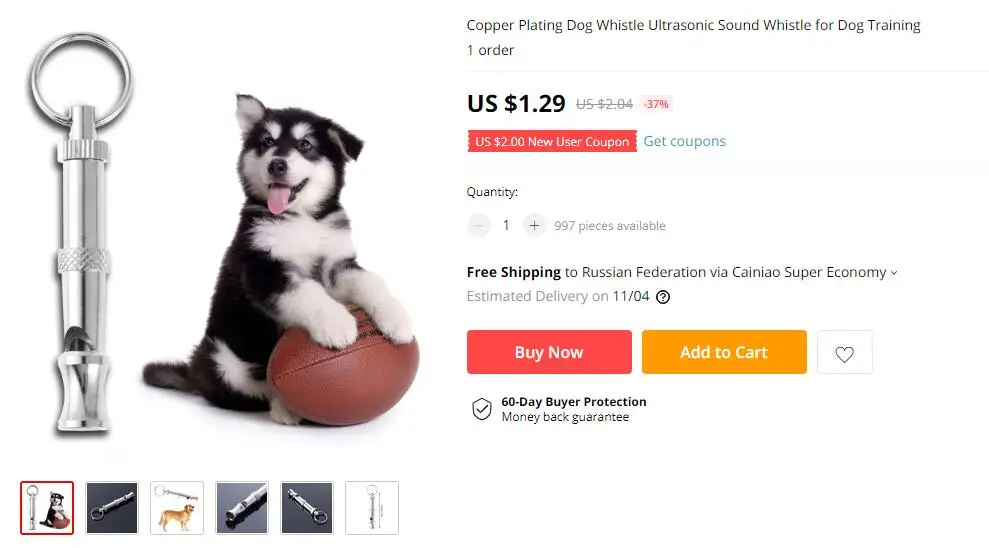Screen dimensions: 989x548
Task: Click the US $2.00 New User Coupon tag
Action: [x=552, y=142]
